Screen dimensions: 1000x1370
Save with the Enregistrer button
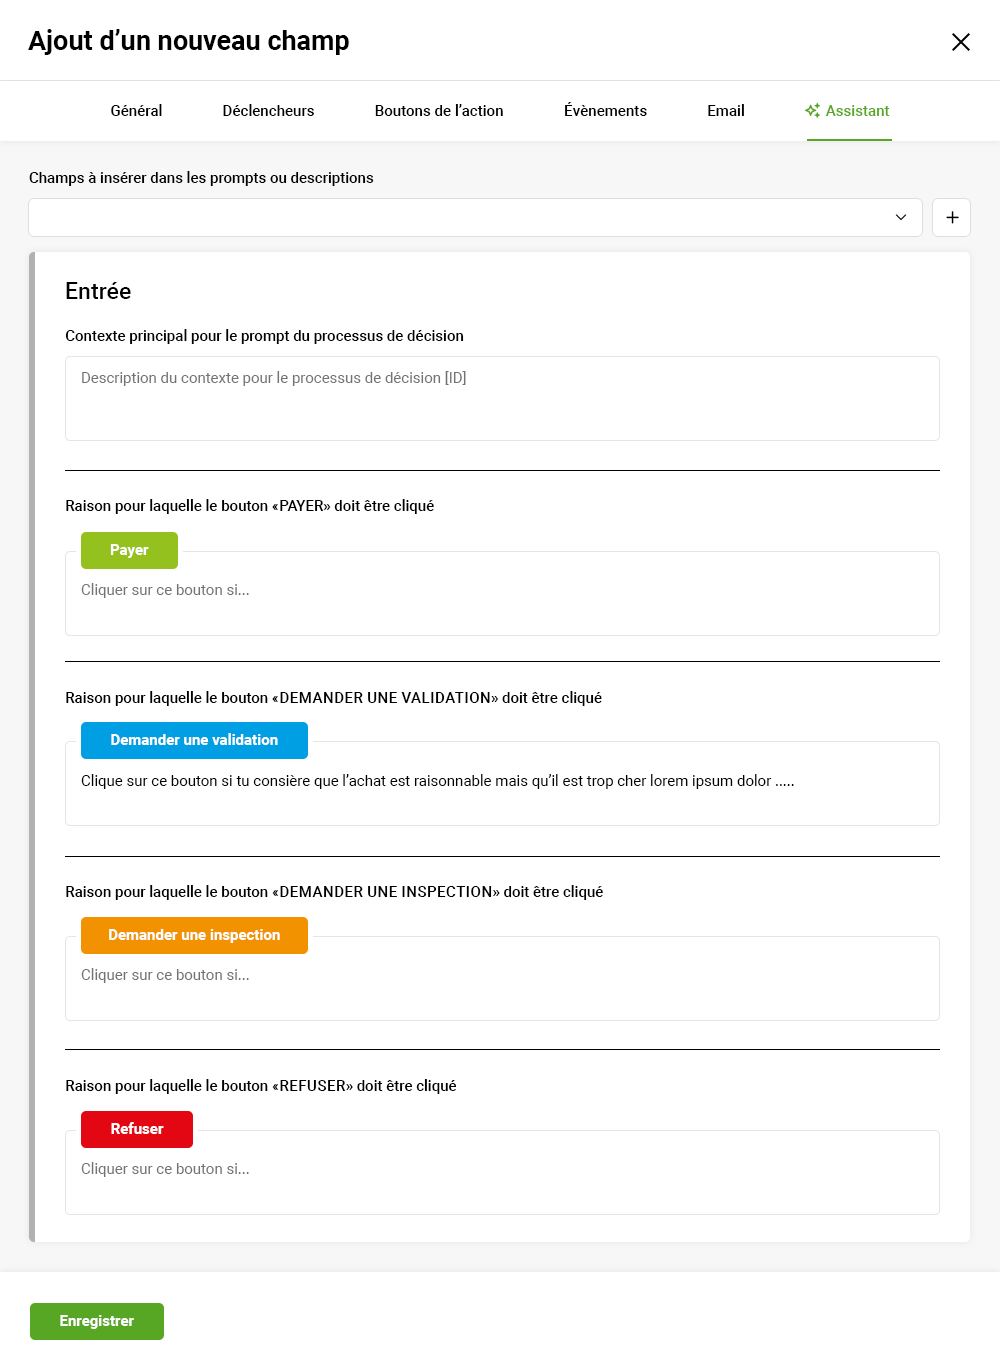[97, 1321]
